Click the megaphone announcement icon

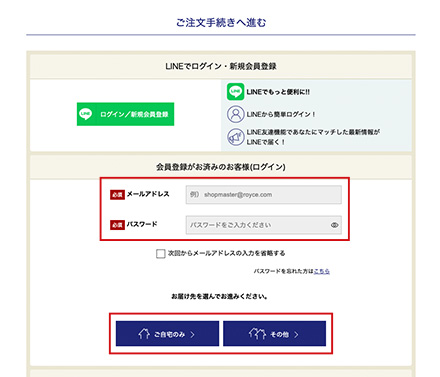(236, 137)
